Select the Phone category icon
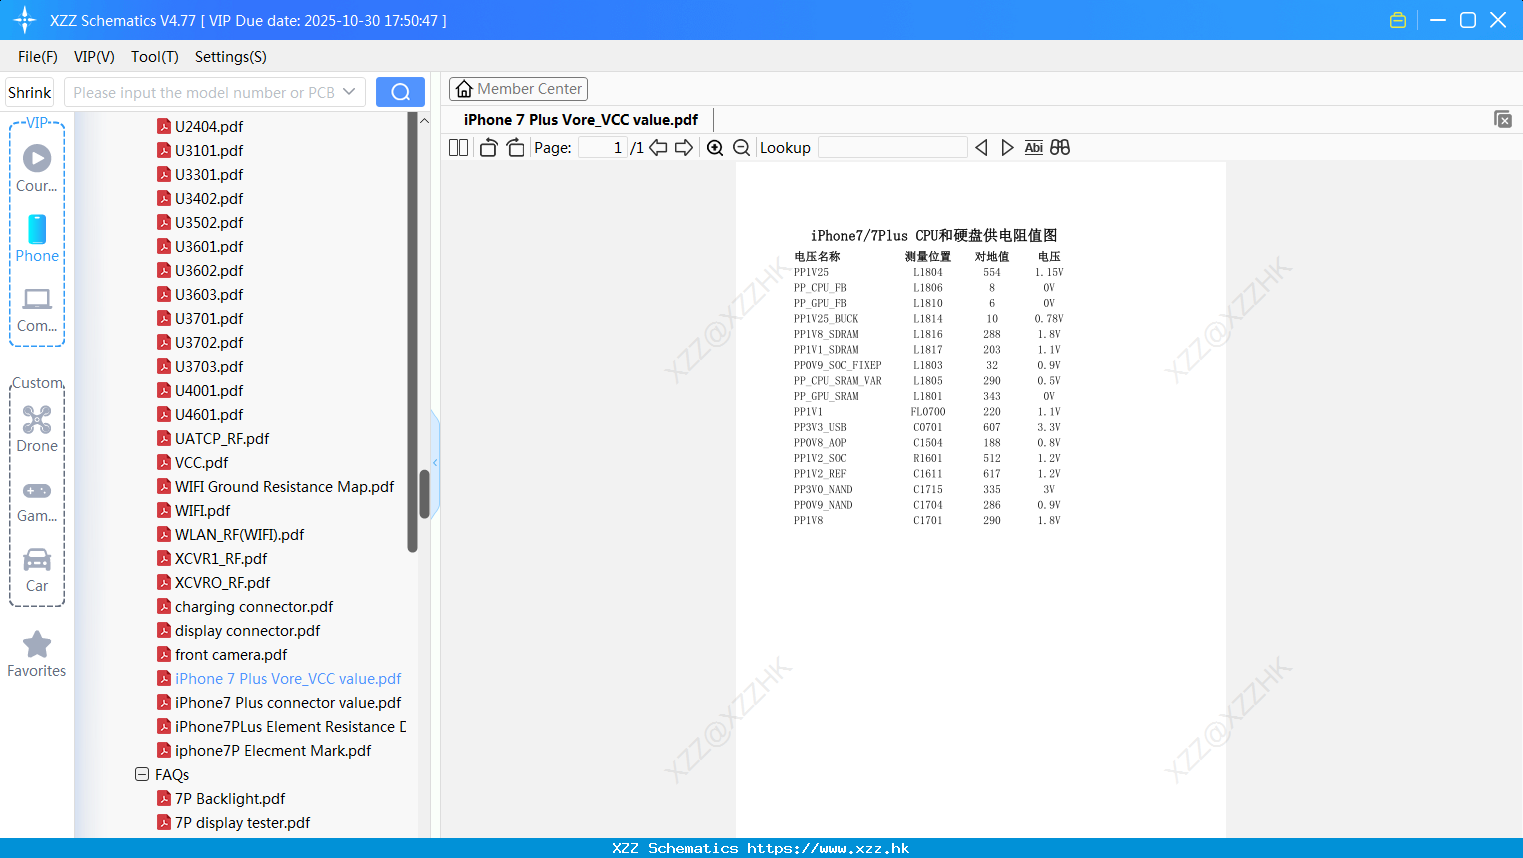This screenshot has width=1523, height=858. tap(37, 238)
